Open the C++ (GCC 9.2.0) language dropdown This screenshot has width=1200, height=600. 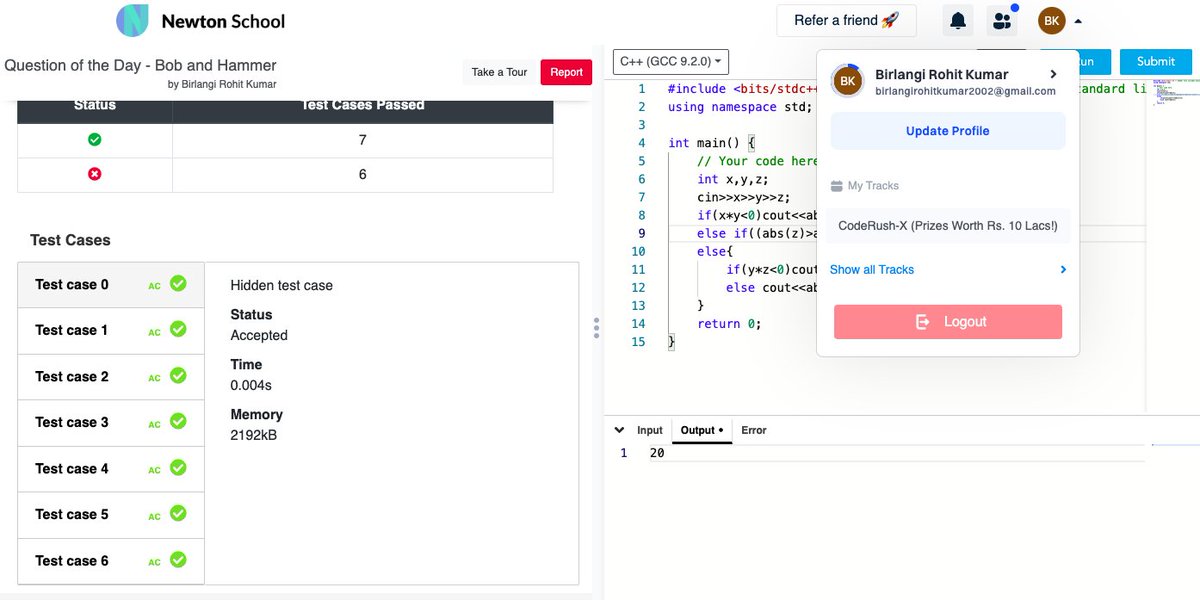tap(671, 62)
